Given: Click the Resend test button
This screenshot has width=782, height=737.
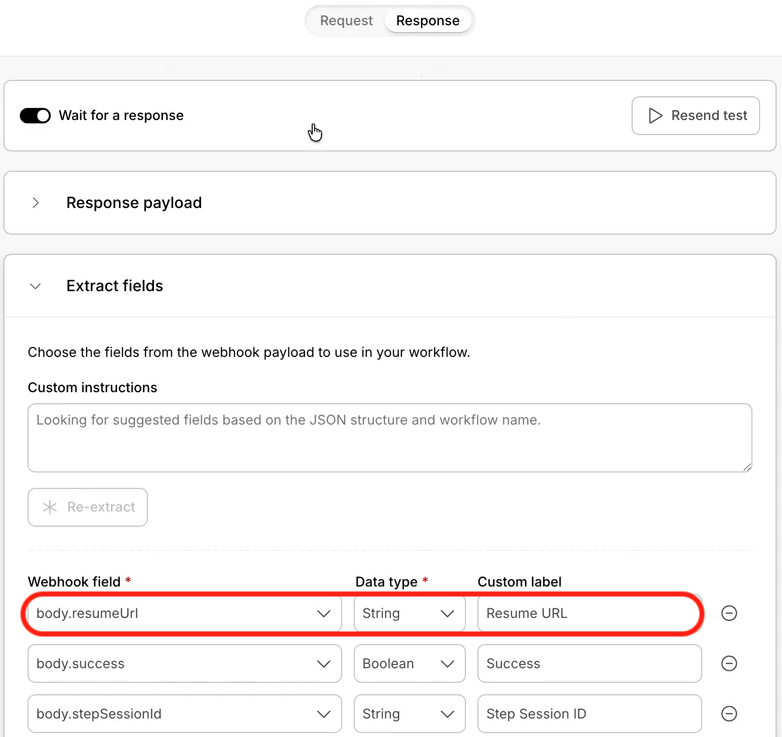Looking at the screenshot, I should click(695, 115).
